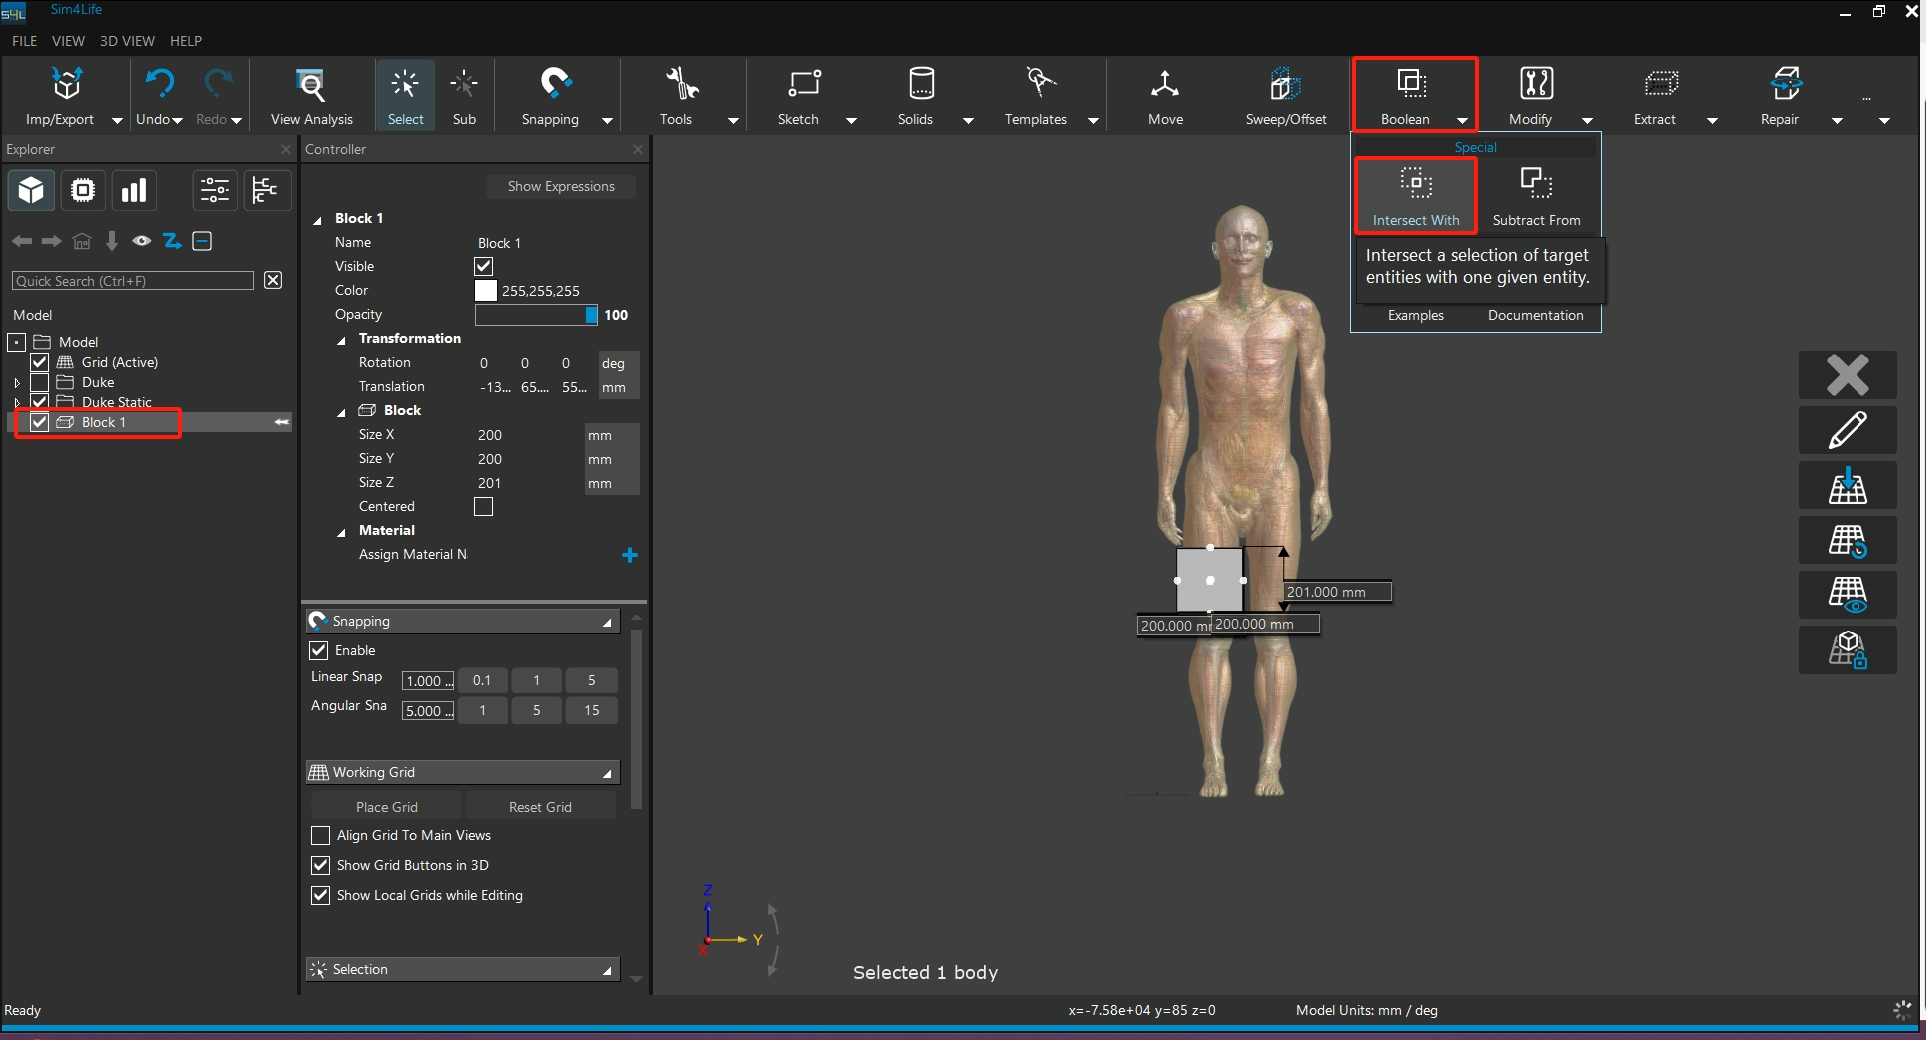The height and width of the screenshot is (1040, 1926).
Task: Expand the Duke folder in model tree
Action: [17, 383]
